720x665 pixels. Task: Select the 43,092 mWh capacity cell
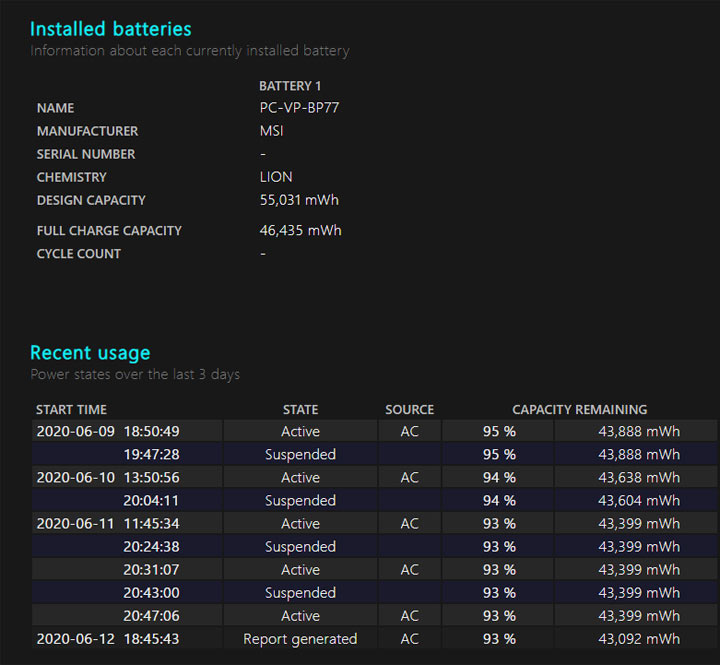tap(638, 639)
